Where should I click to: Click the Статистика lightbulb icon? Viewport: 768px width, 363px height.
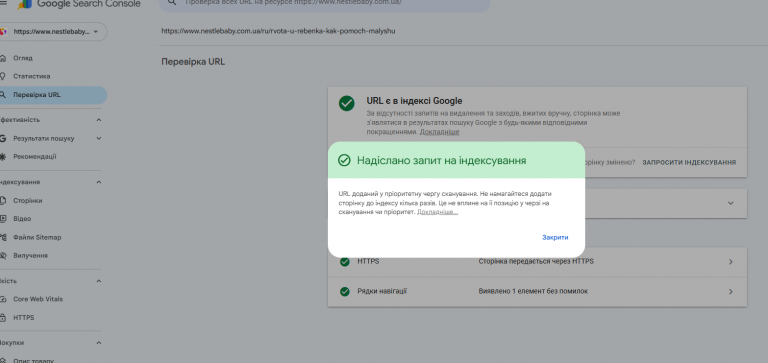tap(3, 76)
